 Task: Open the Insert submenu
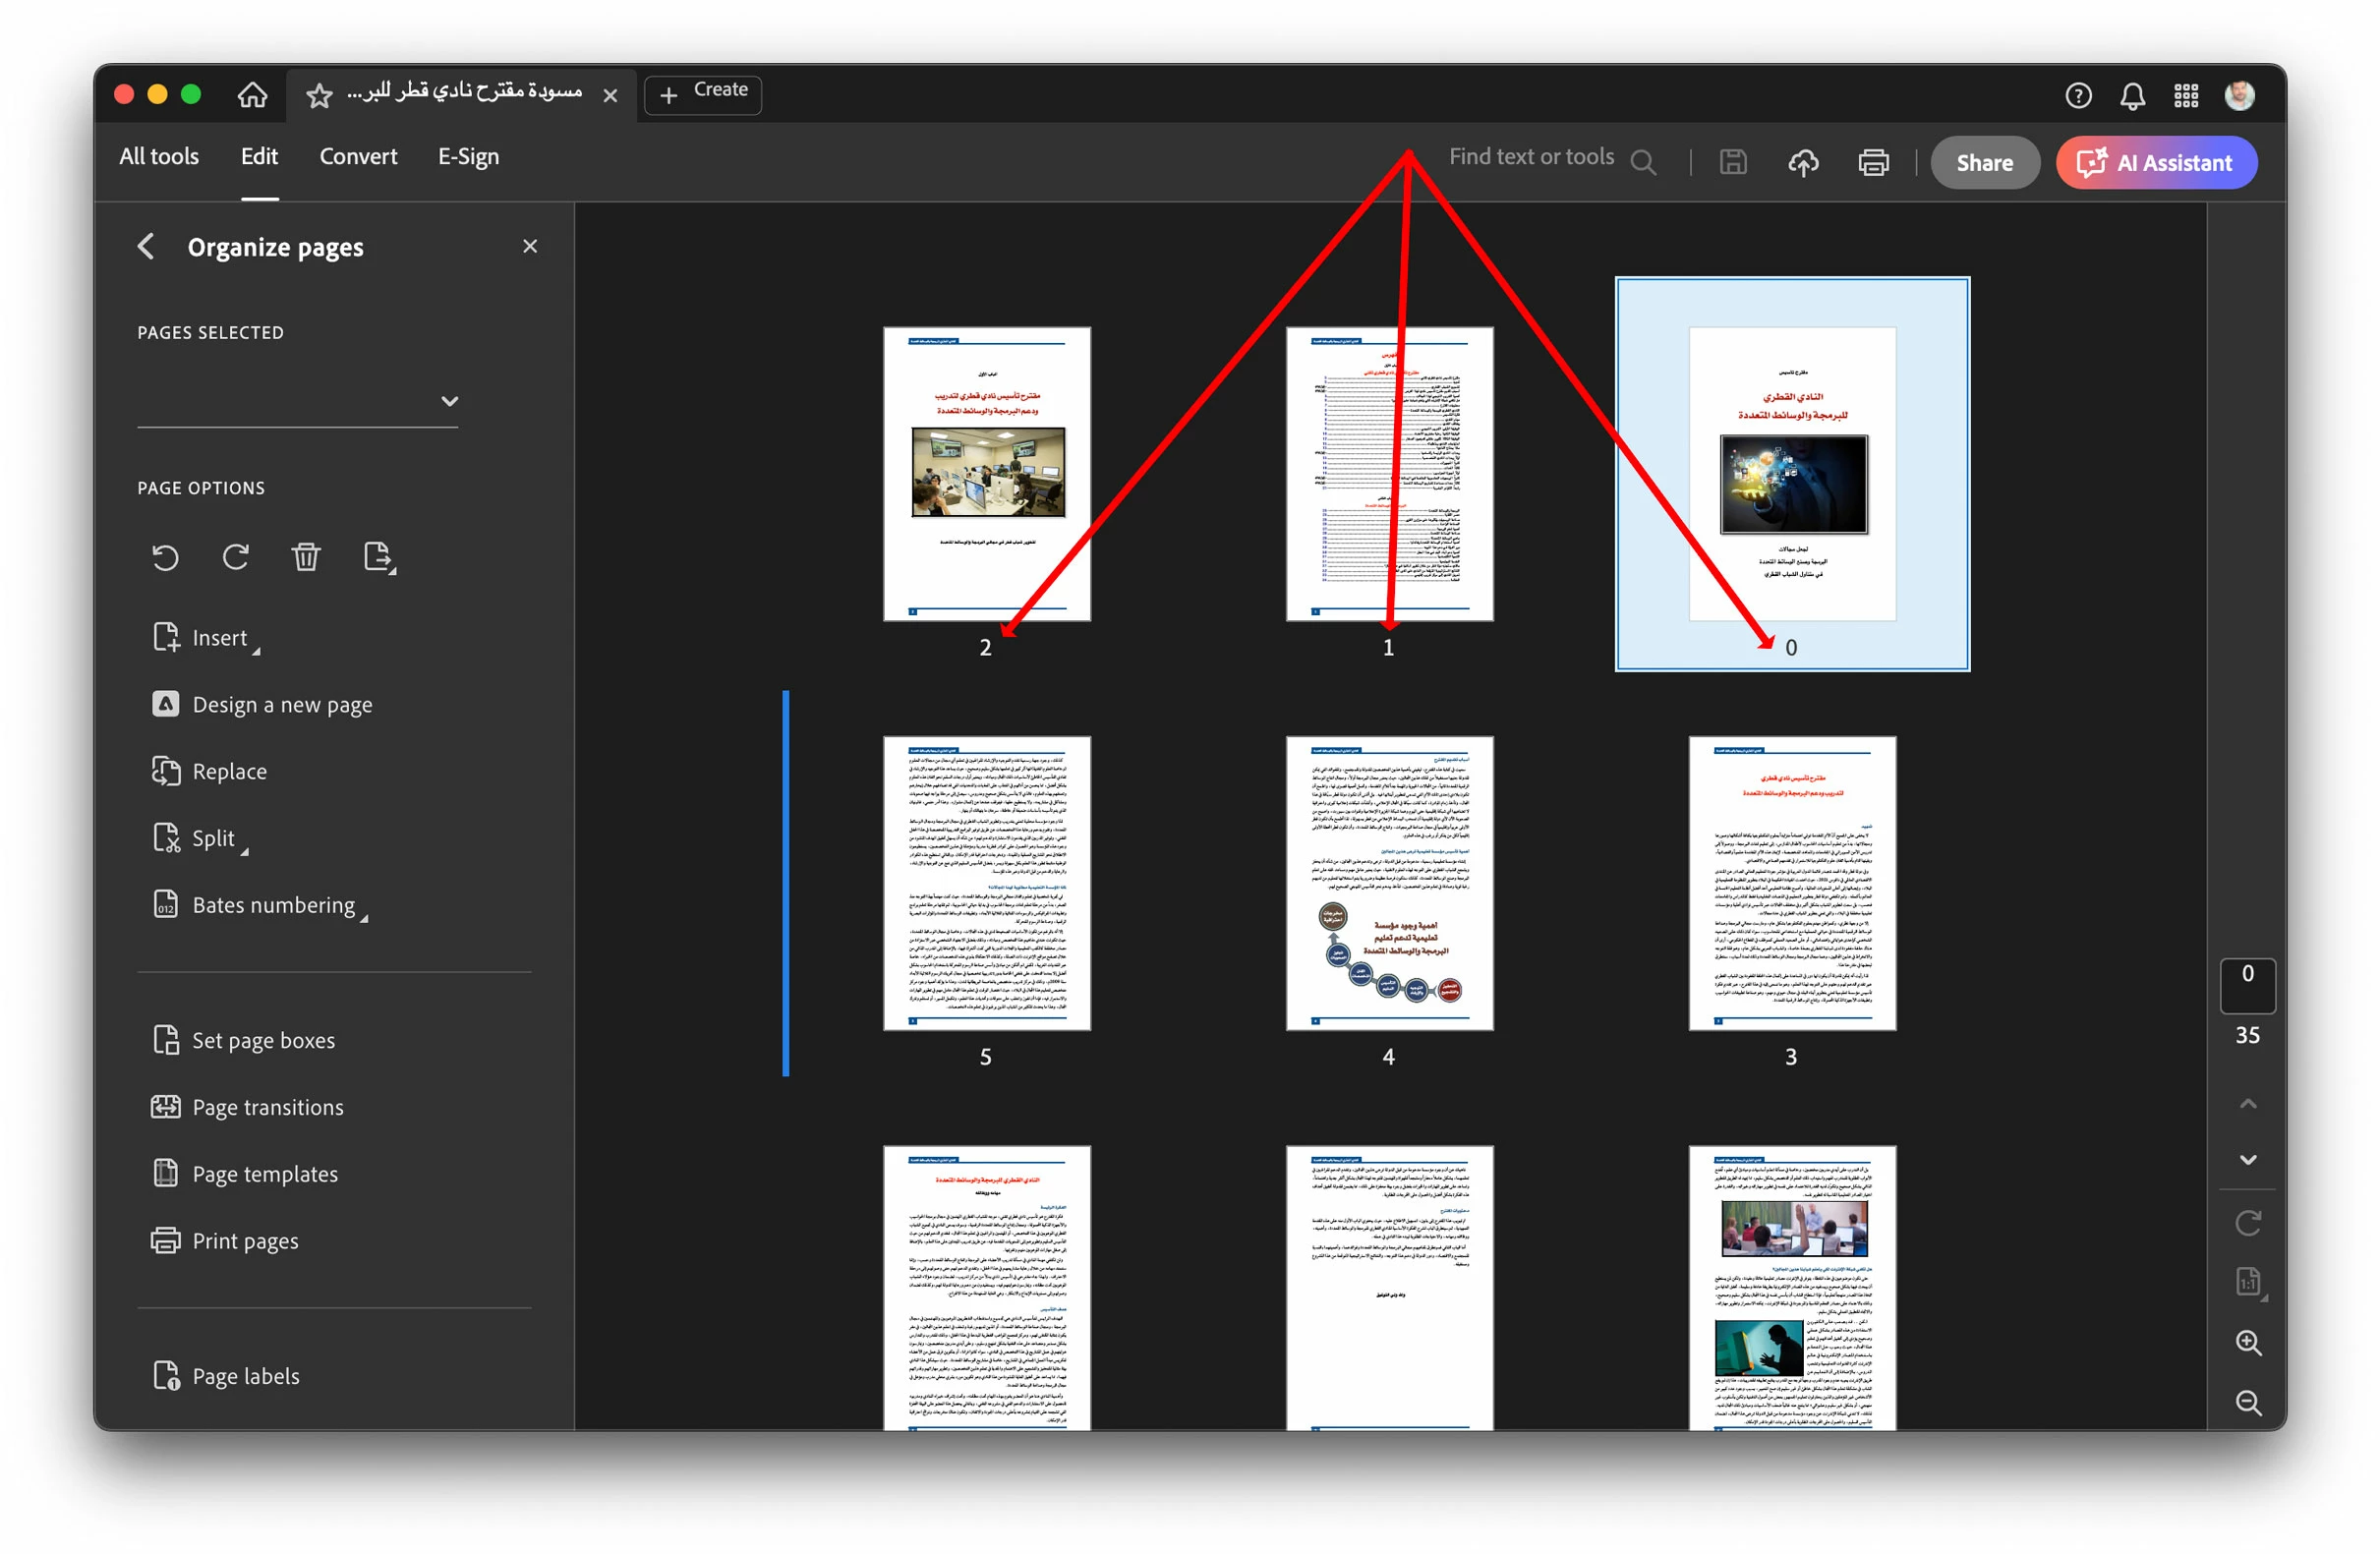tap(219, 638)
